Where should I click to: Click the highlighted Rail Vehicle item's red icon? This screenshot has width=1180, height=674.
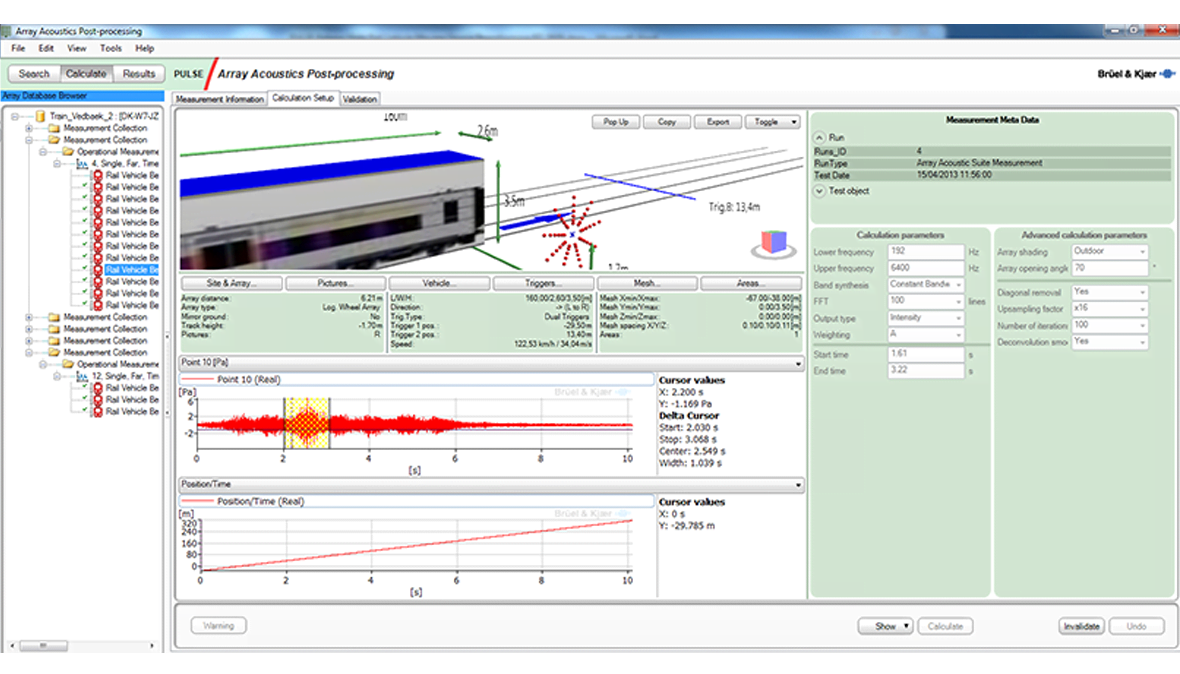[98, 270]
